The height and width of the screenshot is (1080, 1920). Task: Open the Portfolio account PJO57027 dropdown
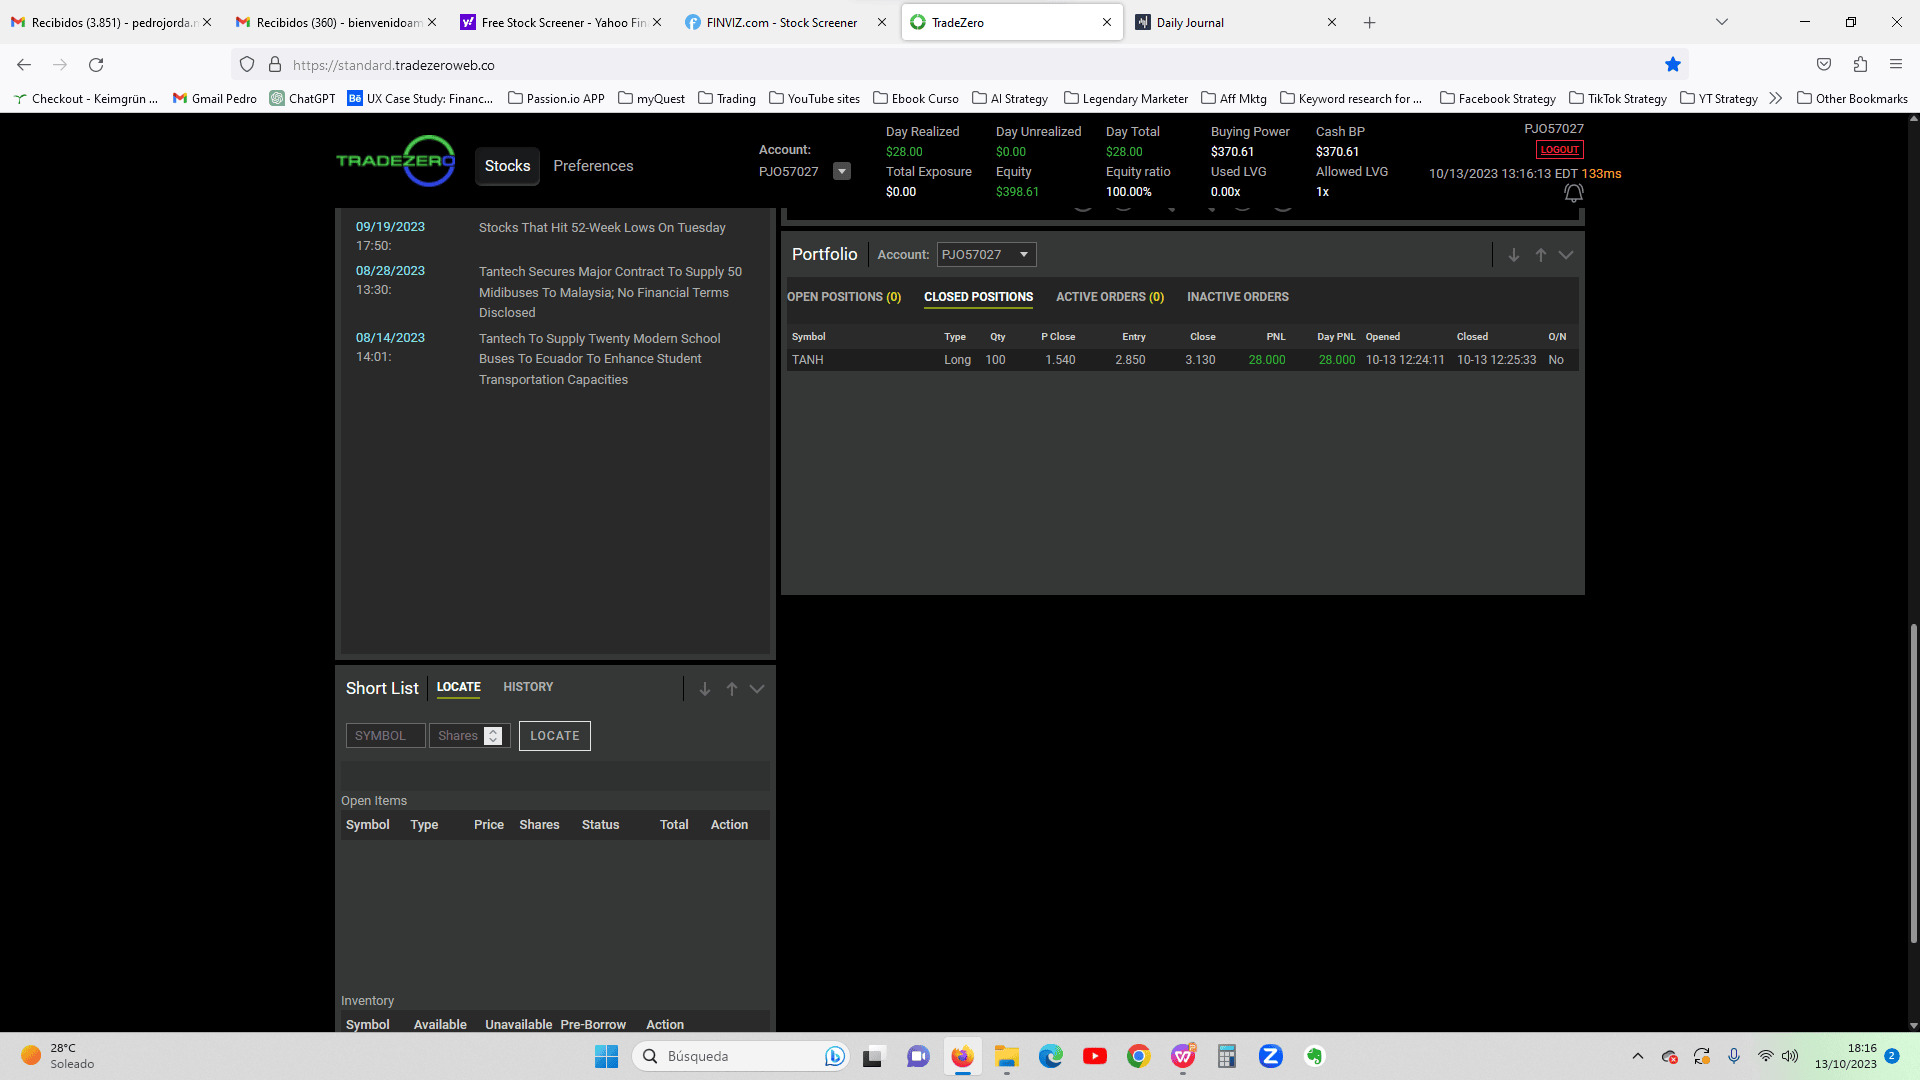[x=985, y=255]
